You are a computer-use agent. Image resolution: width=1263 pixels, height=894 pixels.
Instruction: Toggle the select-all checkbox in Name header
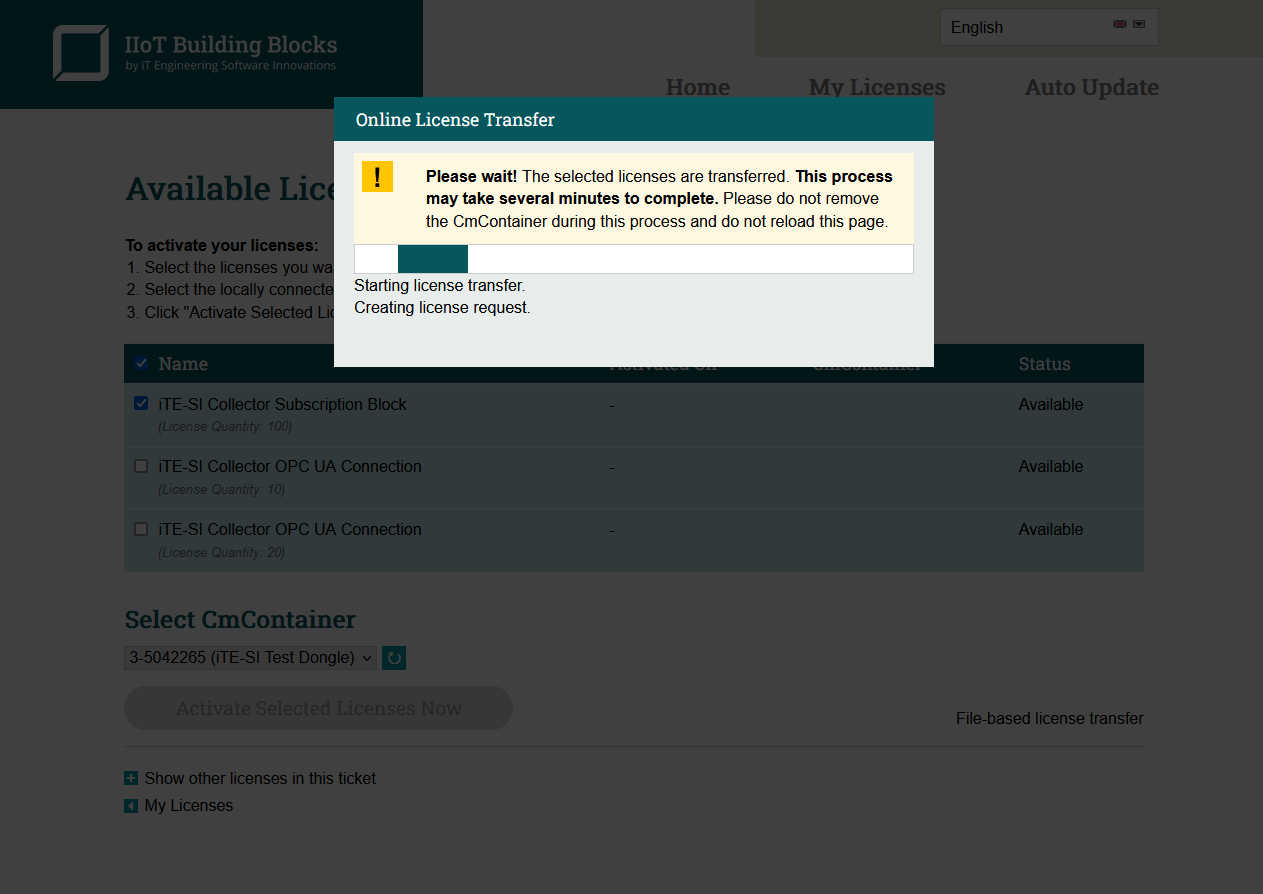tap(141, 363)
